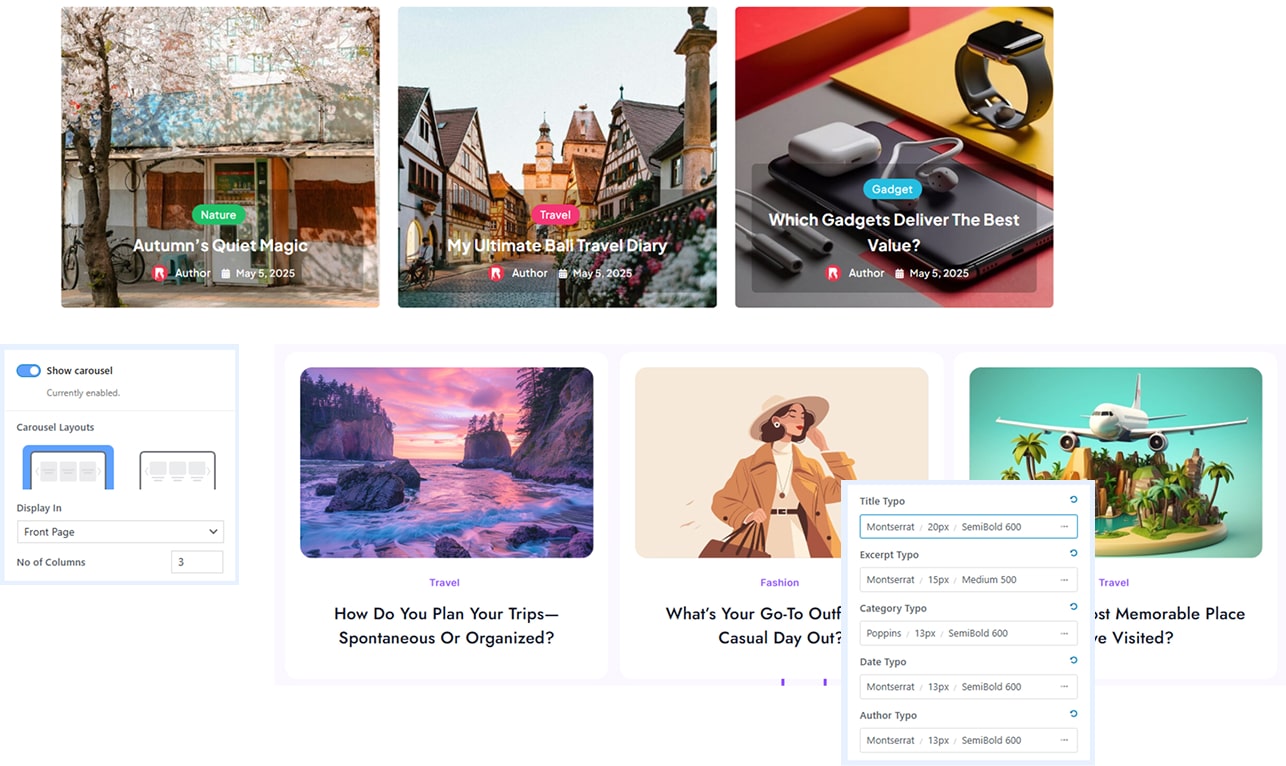The width and height of the screenshot is (1286, 766).
Task: Click Date Typo reset icon
Action: pyautogui.click(x=1073, y=660)
